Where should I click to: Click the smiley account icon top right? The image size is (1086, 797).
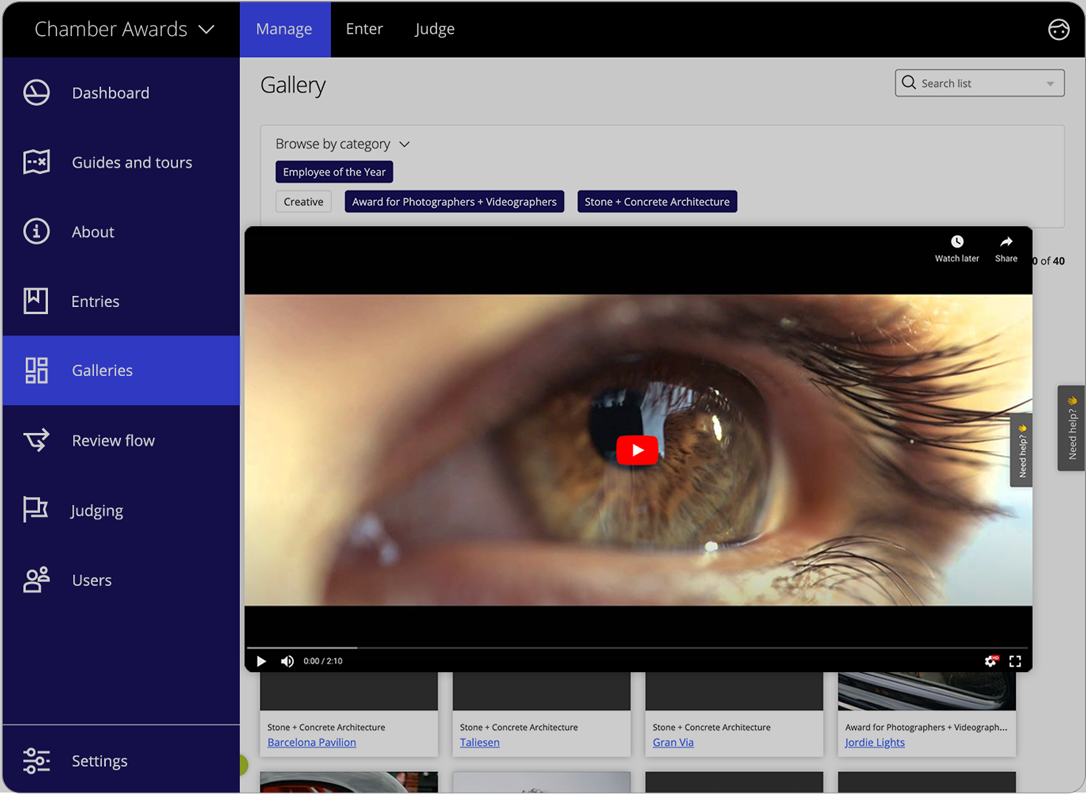[1059, 29]
